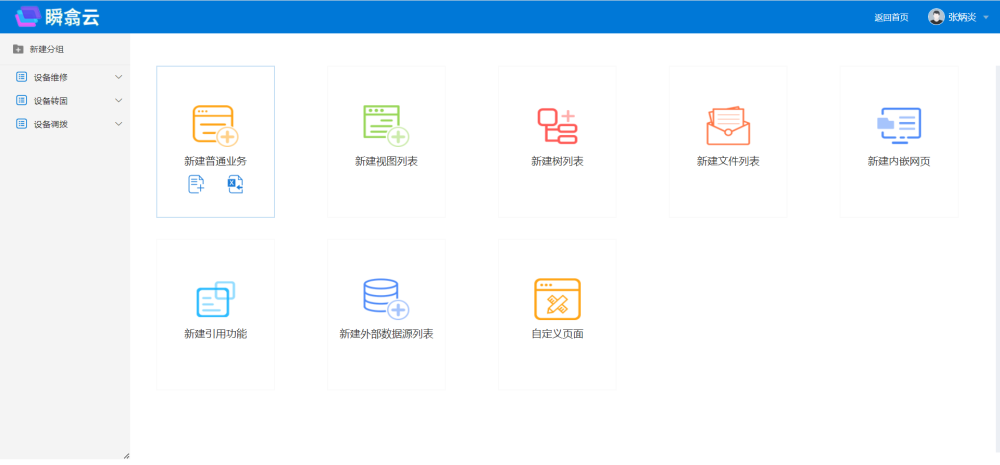Select 设备维修 in the sidebar
Image resolution: width=1000 pixels, height=465 pixels.
(50, 77)
